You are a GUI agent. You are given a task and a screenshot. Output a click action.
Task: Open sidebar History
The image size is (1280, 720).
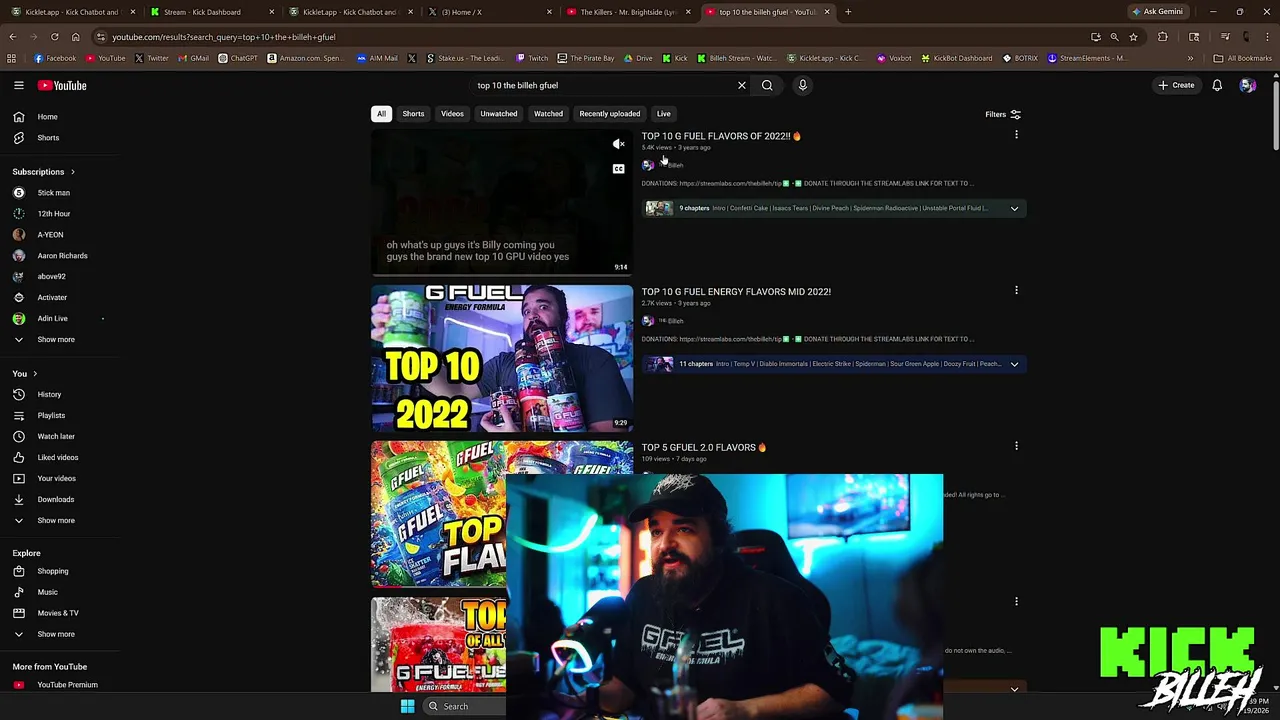click(49, 394)
